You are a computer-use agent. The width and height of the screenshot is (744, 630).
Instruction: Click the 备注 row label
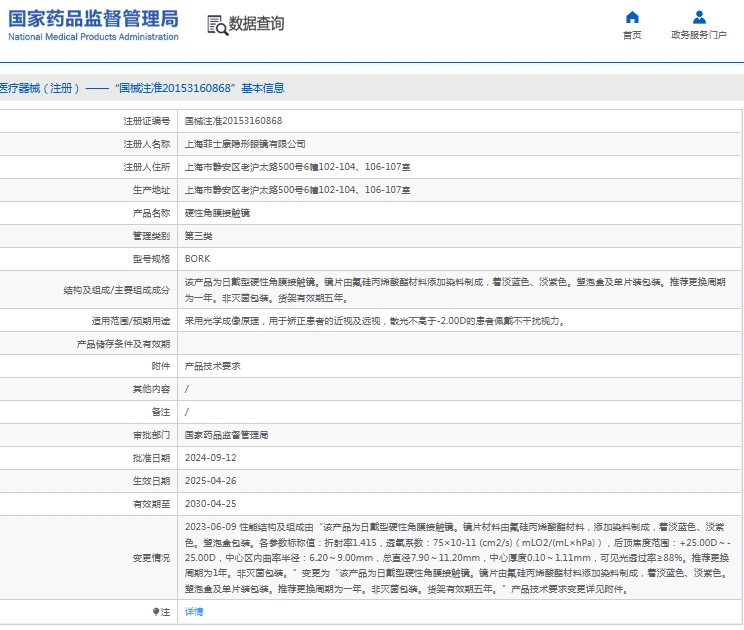point(161,412)
